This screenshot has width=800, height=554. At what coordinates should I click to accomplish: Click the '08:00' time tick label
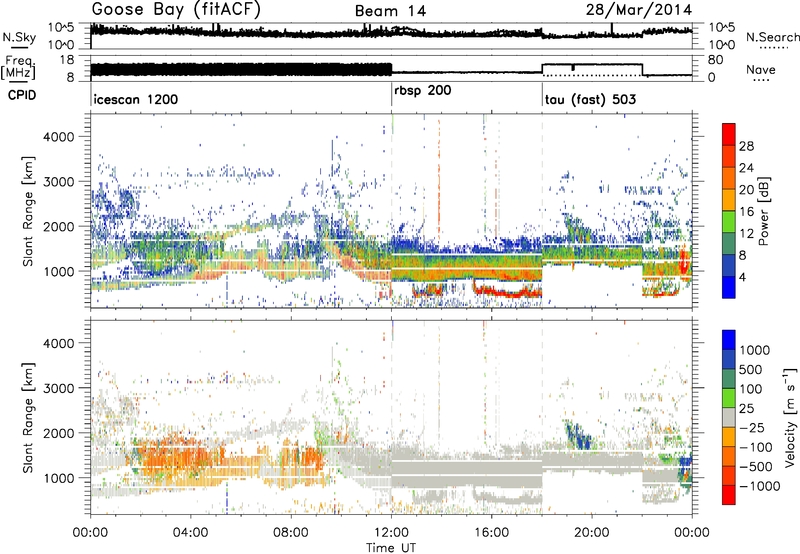291,533
